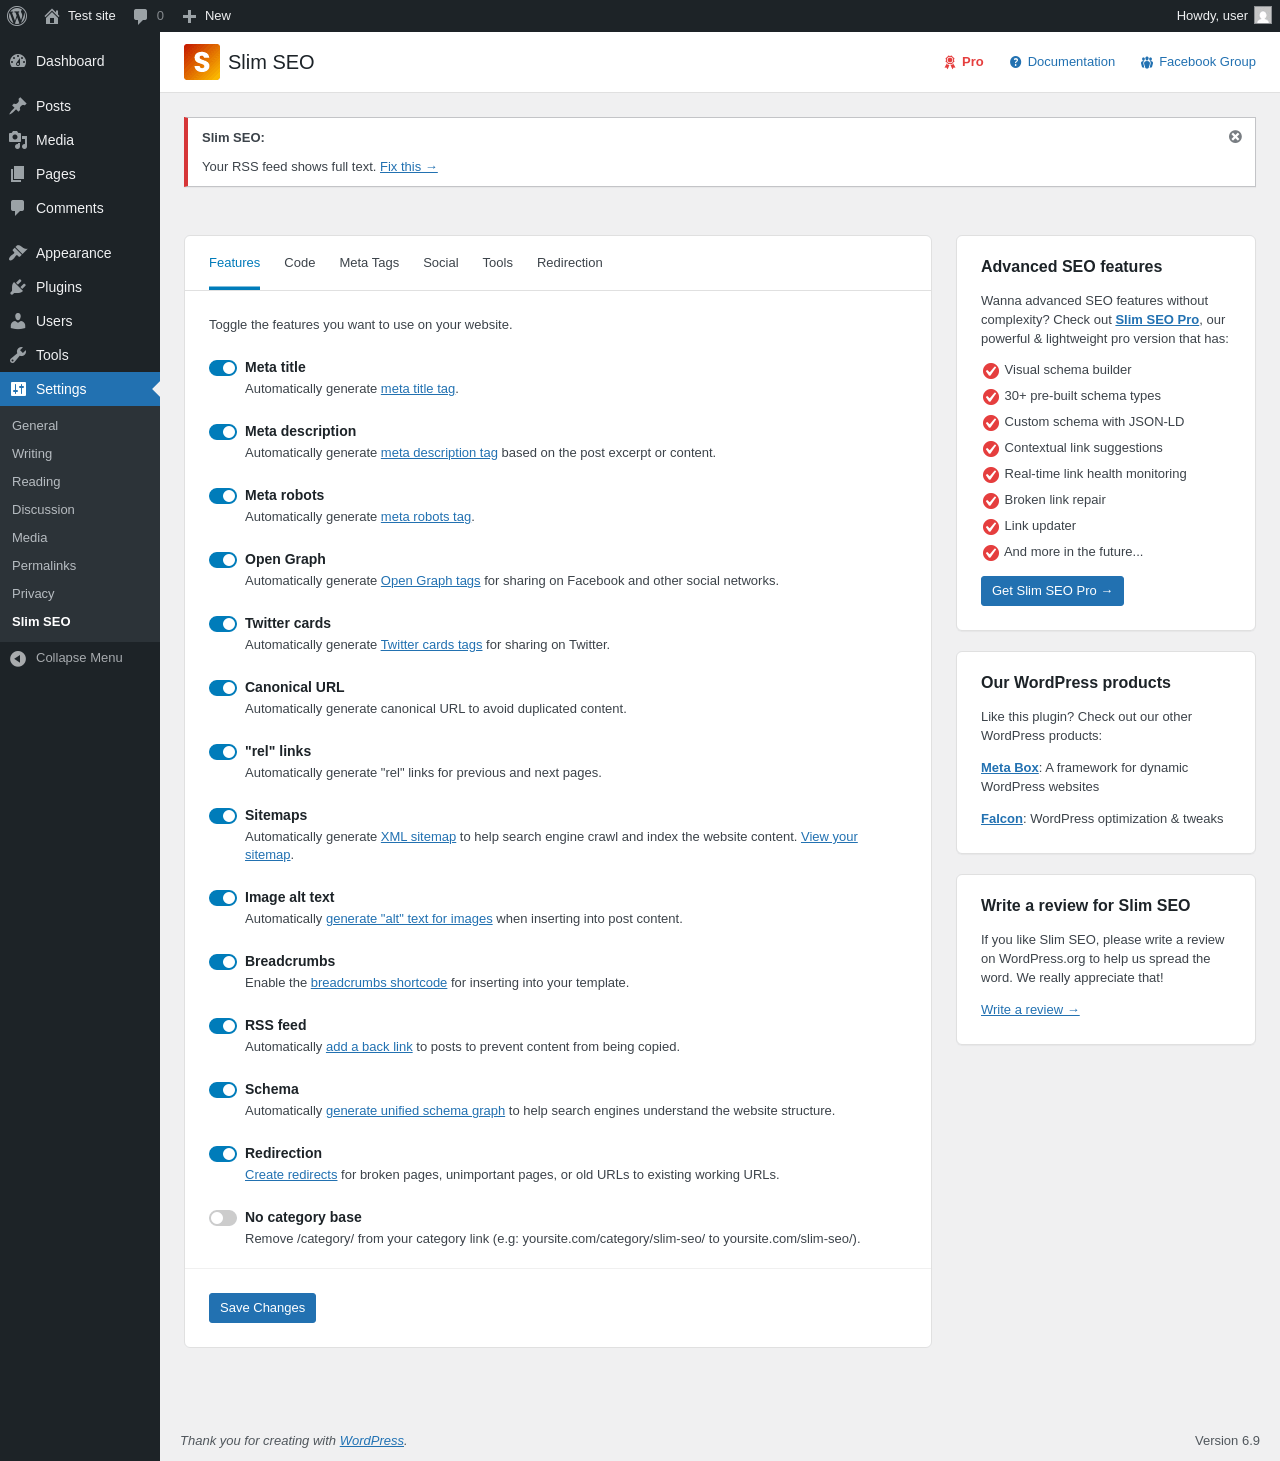The width and height of the screenshot is (1280, 1461).
Task: Click Get Slim SEO Pro button
Action: click(1052, 591)
